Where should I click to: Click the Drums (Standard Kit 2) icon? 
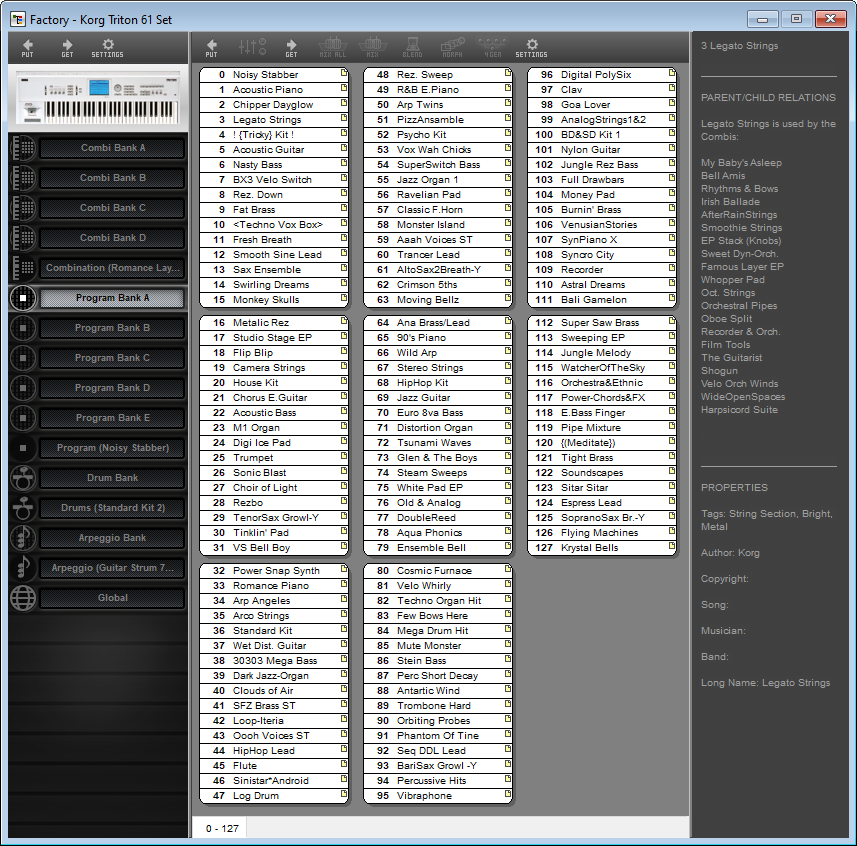coord(22,508)
